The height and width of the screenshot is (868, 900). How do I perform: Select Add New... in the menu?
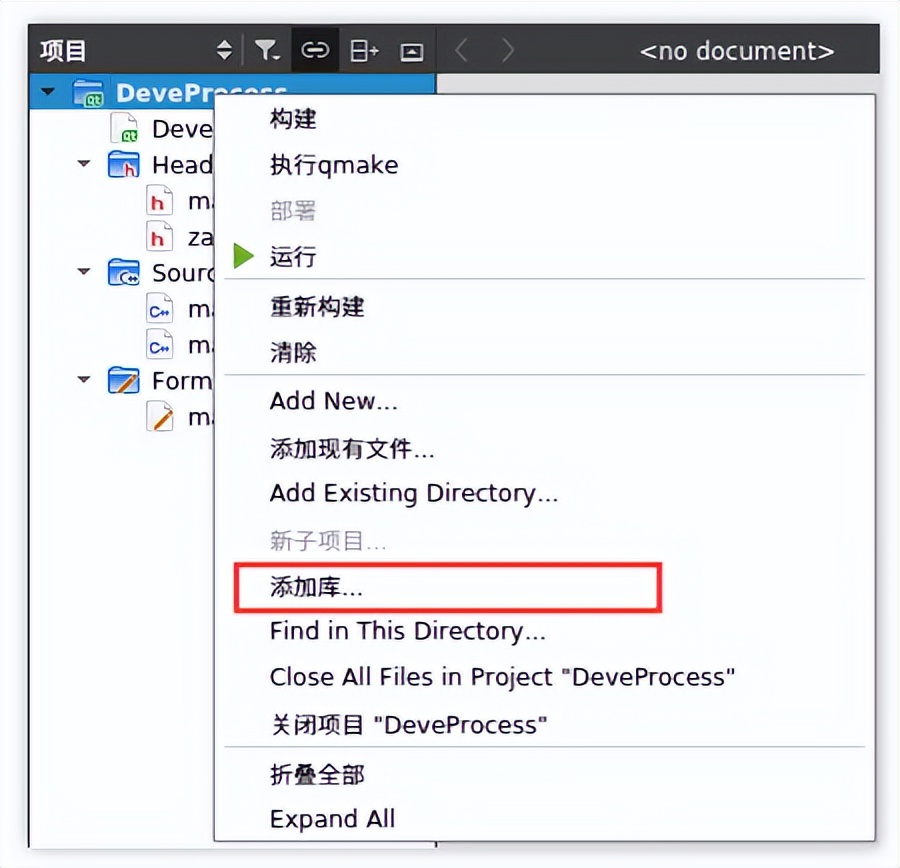[333, 400]
